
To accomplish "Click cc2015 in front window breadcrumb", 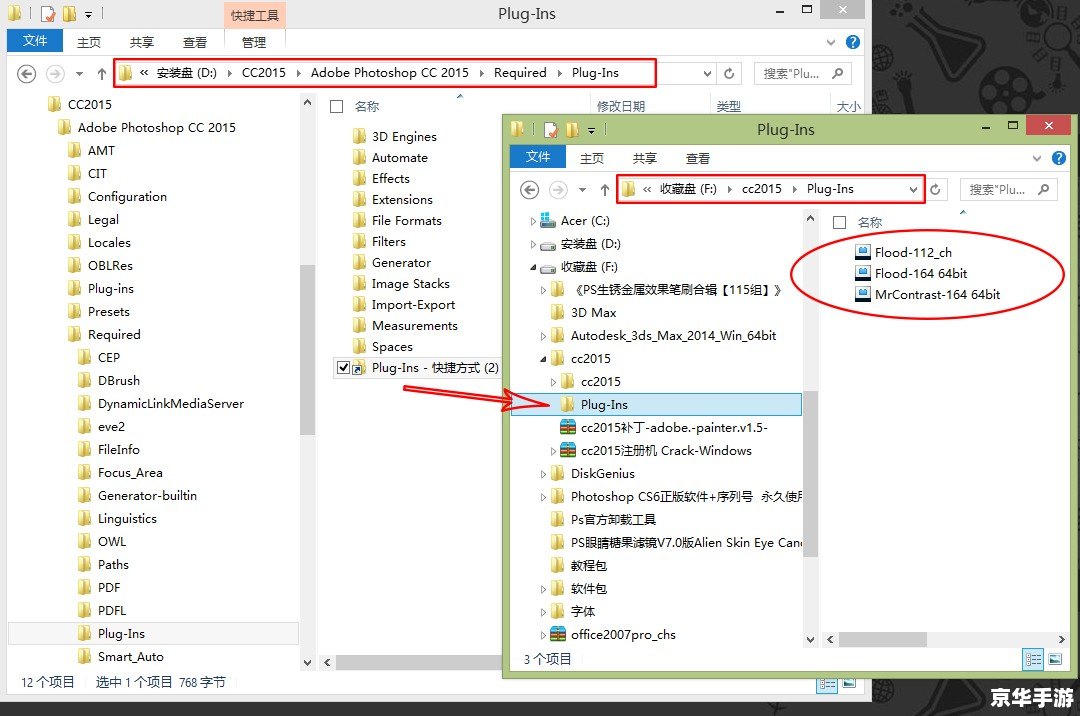I will click(x=761, y=189).
